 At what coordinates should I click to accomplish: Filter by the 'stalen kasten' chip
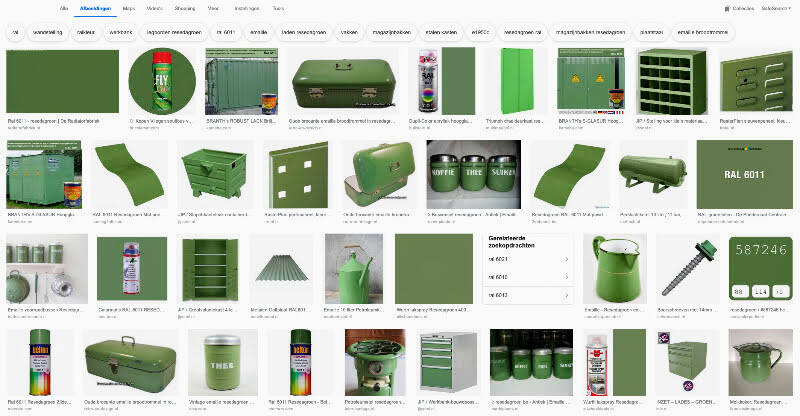point(441,32)
